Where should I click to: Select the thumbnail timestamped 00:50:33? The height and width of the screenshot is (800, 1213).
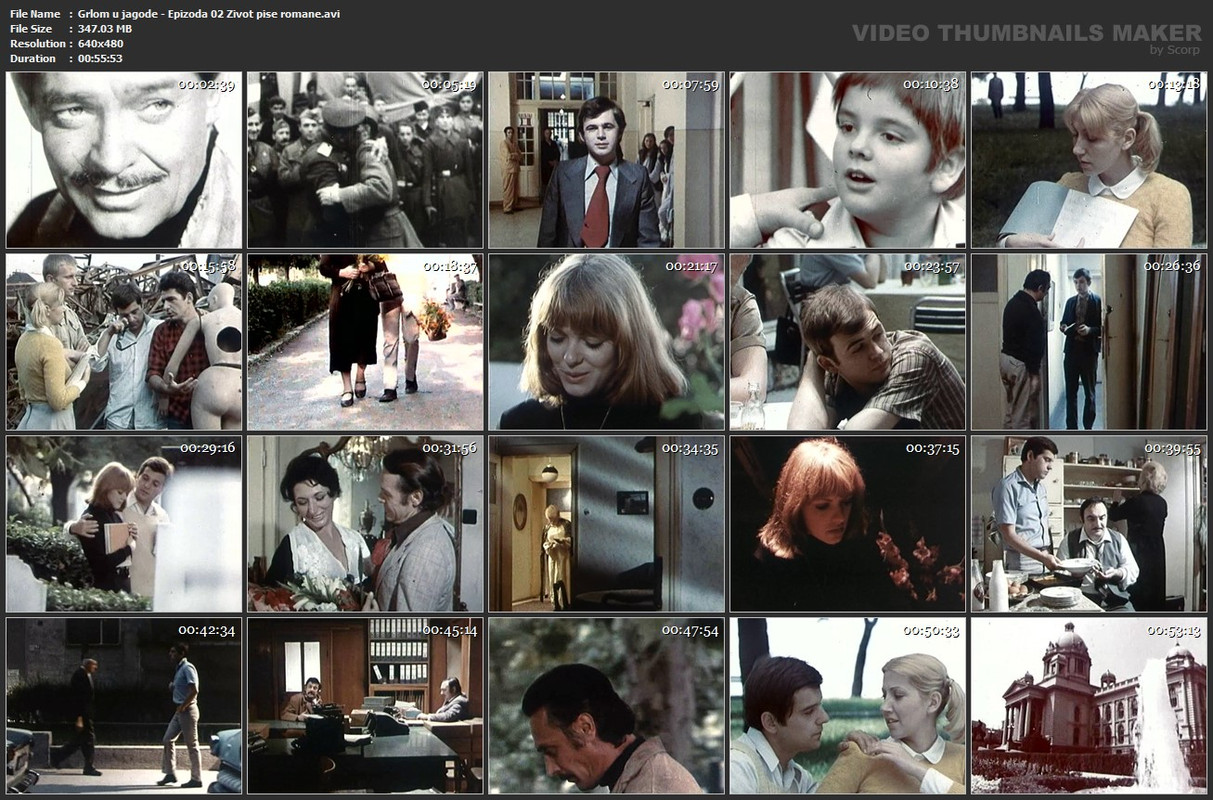(848, 706)
